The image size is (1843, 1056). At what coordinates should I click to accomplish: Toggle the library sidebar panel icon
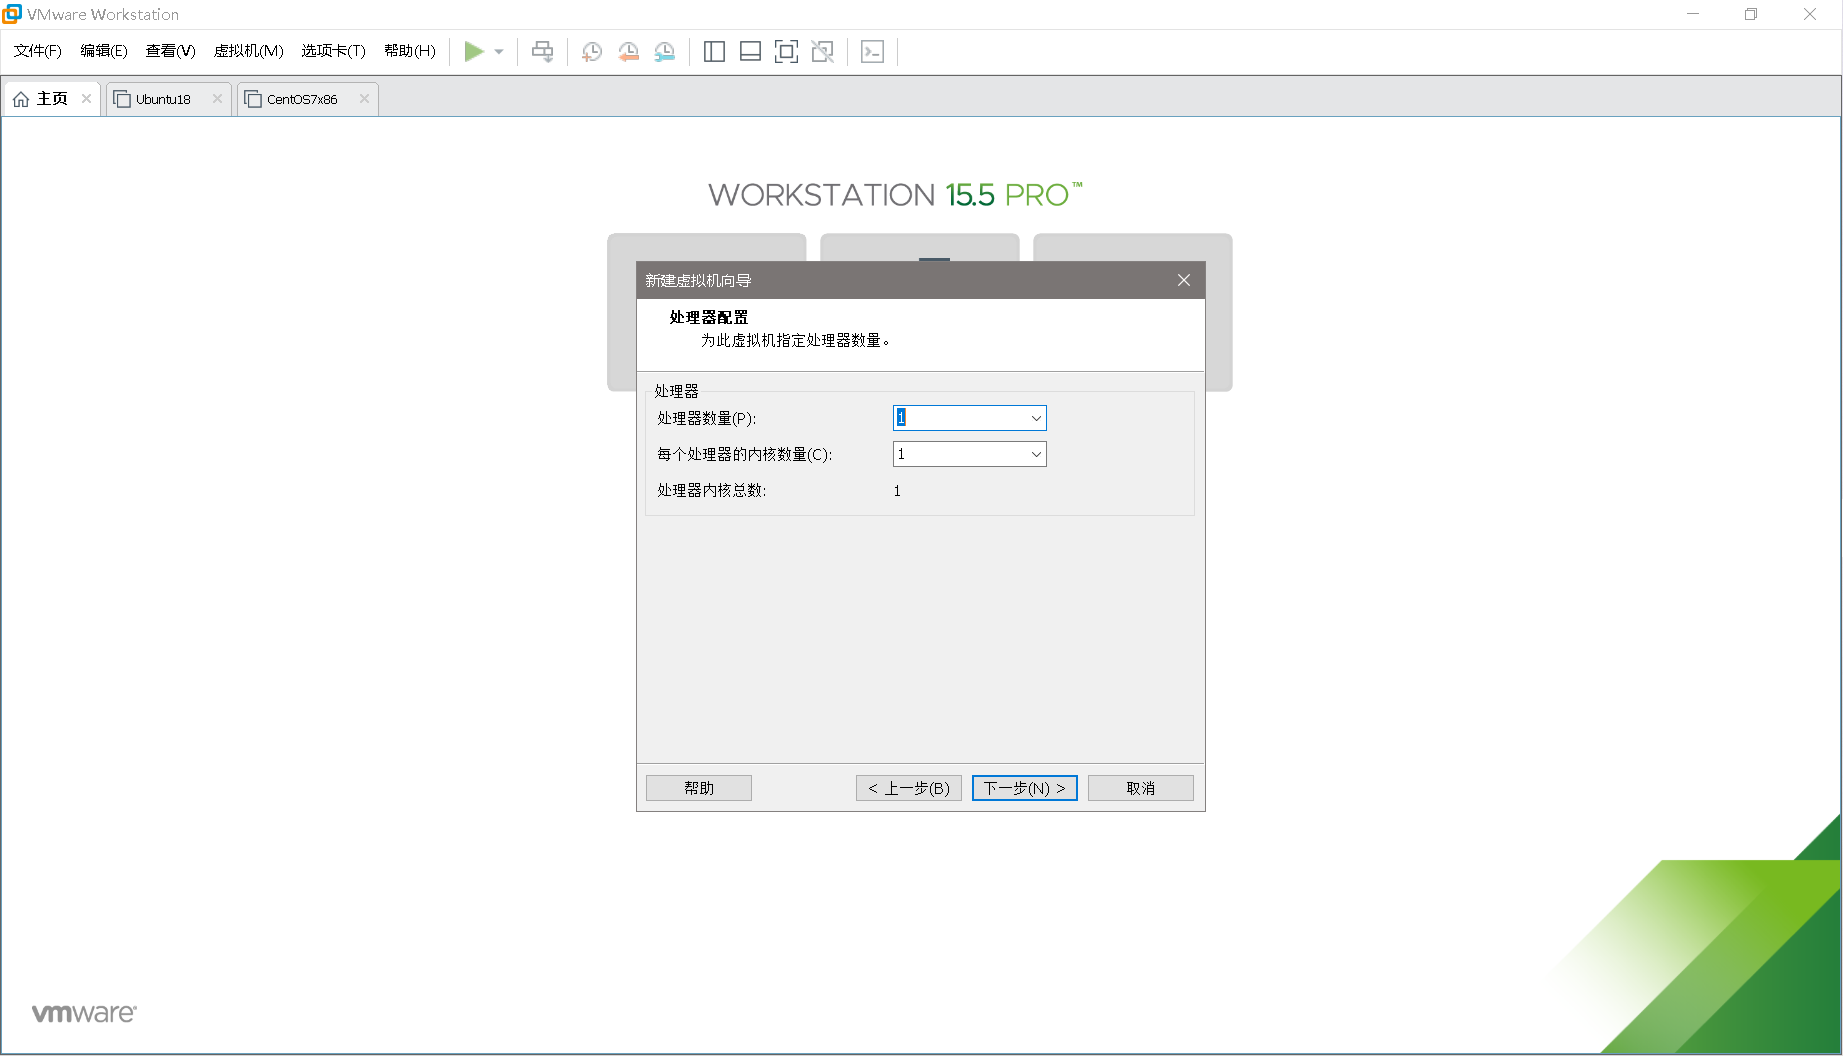pyautogui.click(x=714, y=52)
